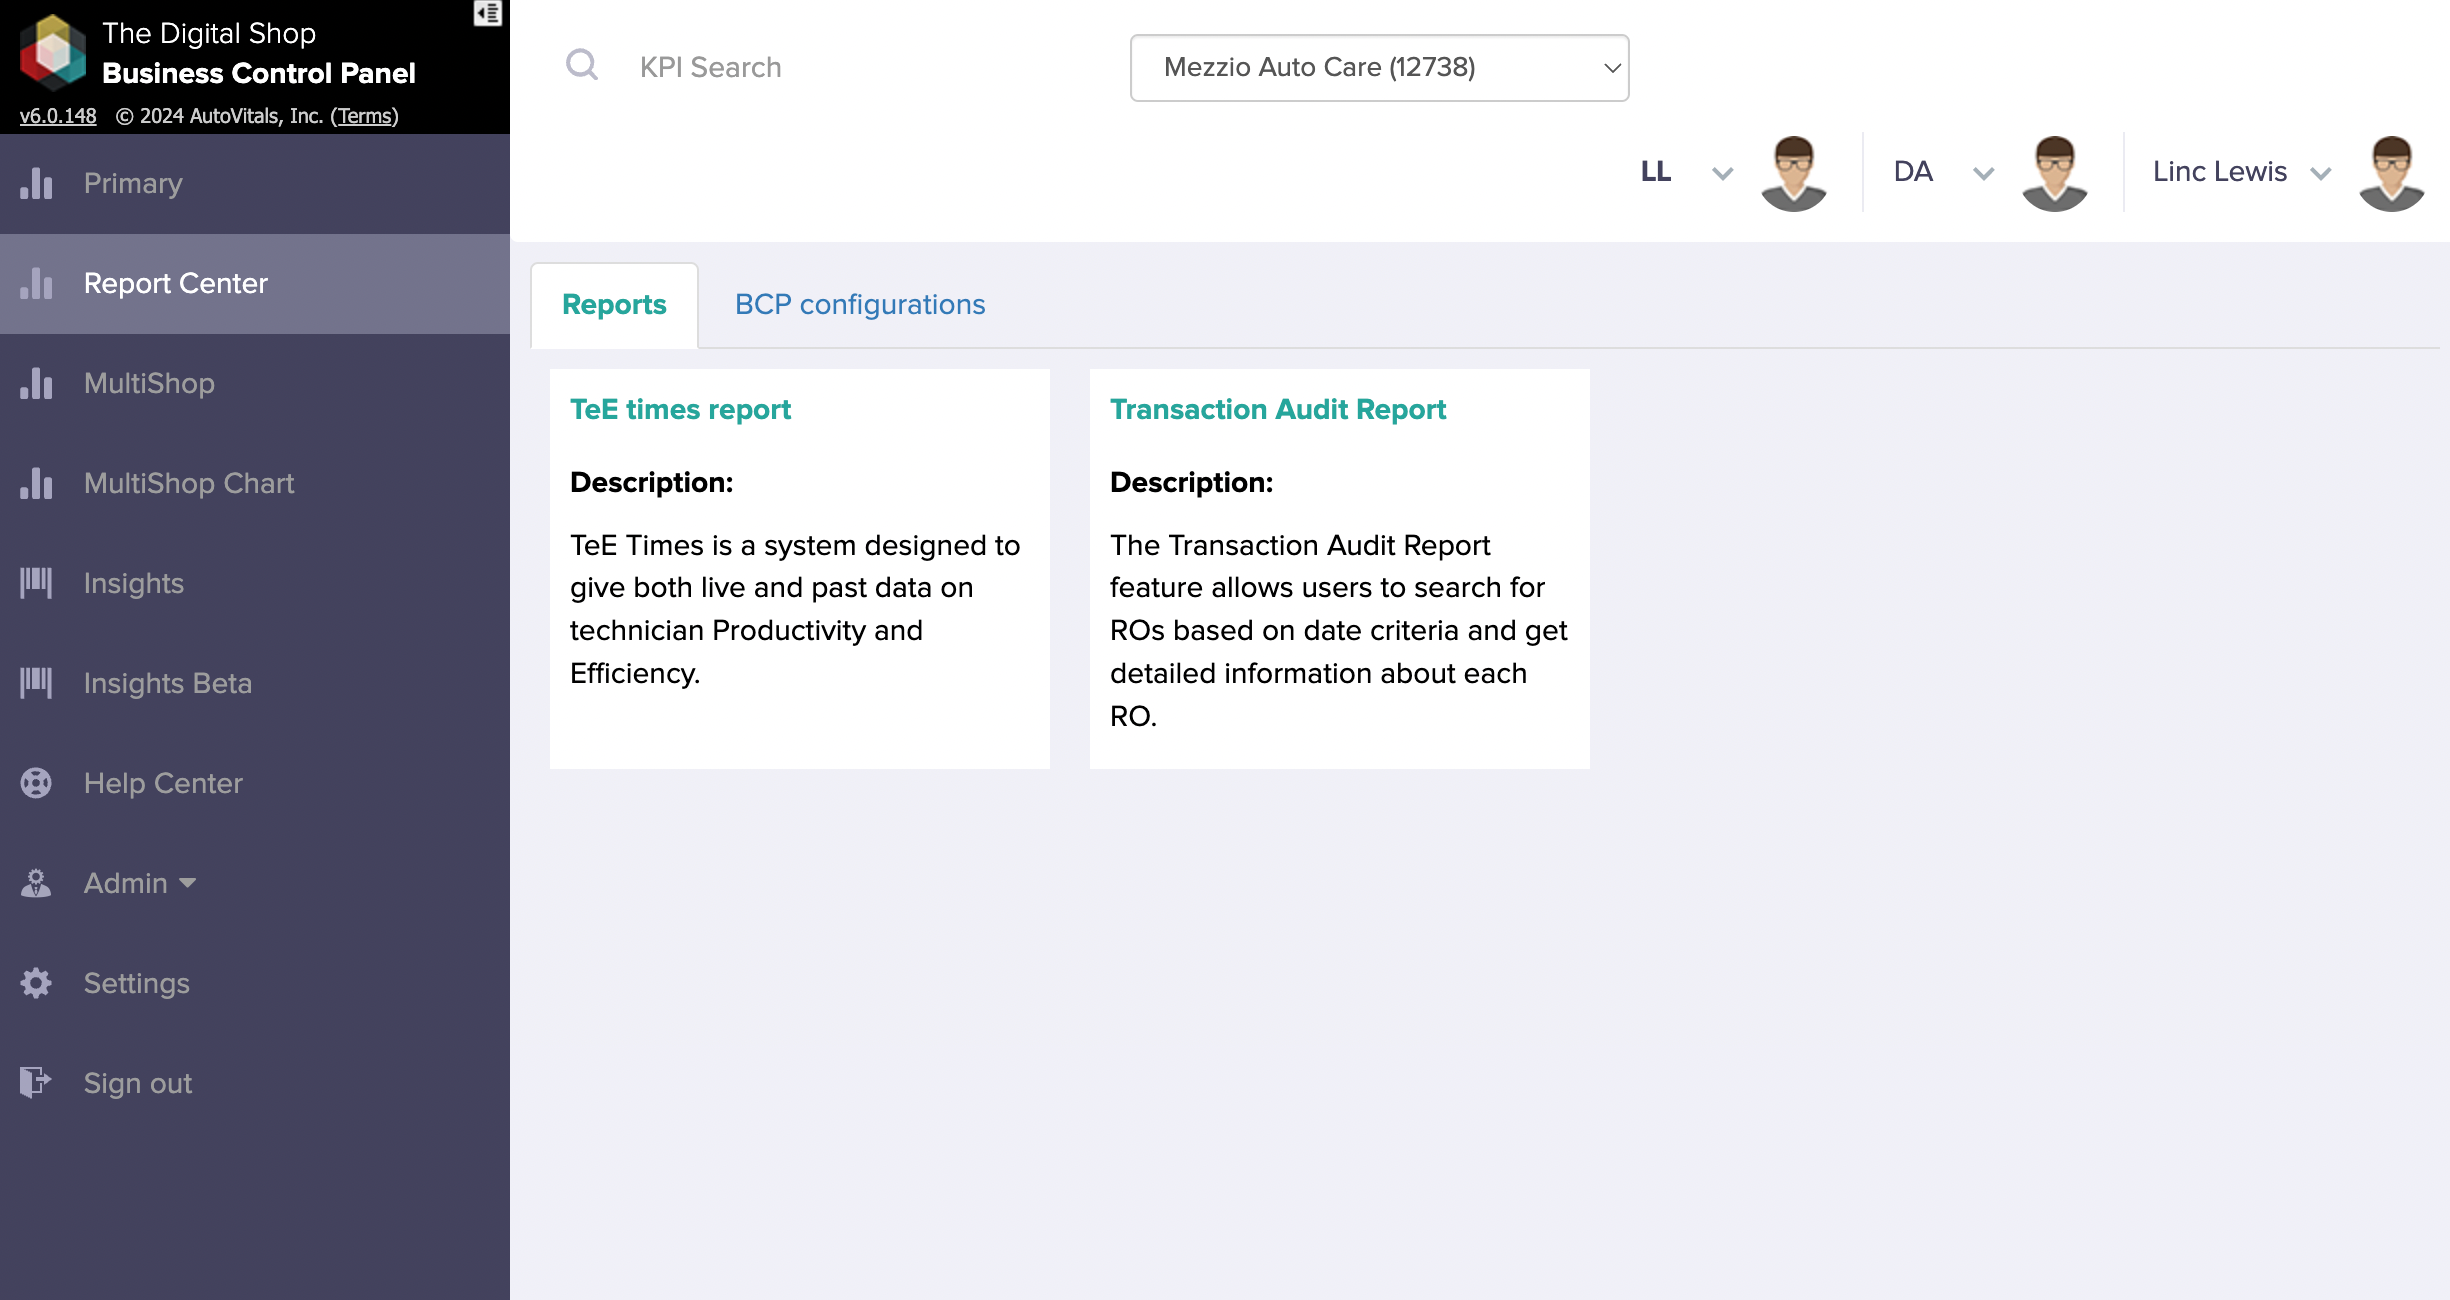Expand the Linc Lewis chevron dropdown

(2321, 174)
